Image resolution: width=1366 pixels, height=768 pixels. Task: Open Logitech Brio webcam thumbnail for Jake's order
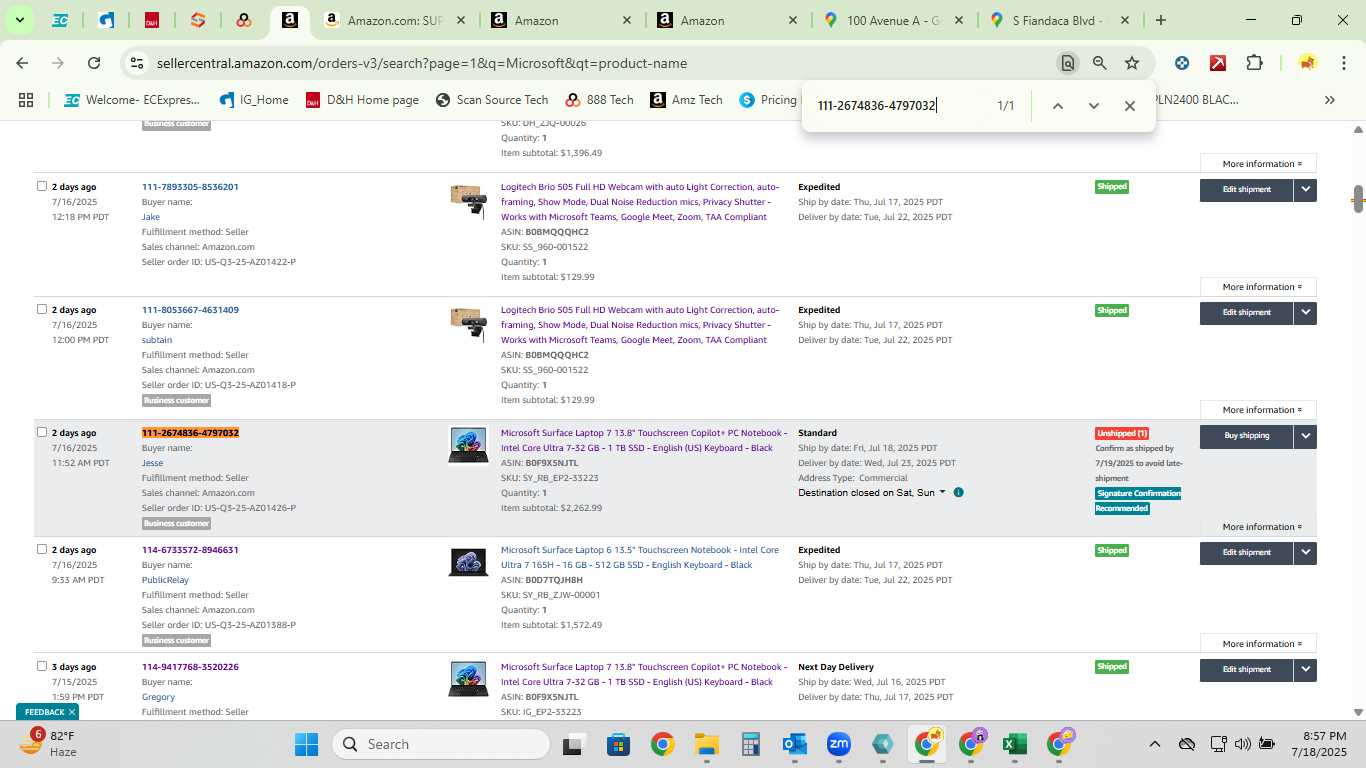[x=468, y=200]
